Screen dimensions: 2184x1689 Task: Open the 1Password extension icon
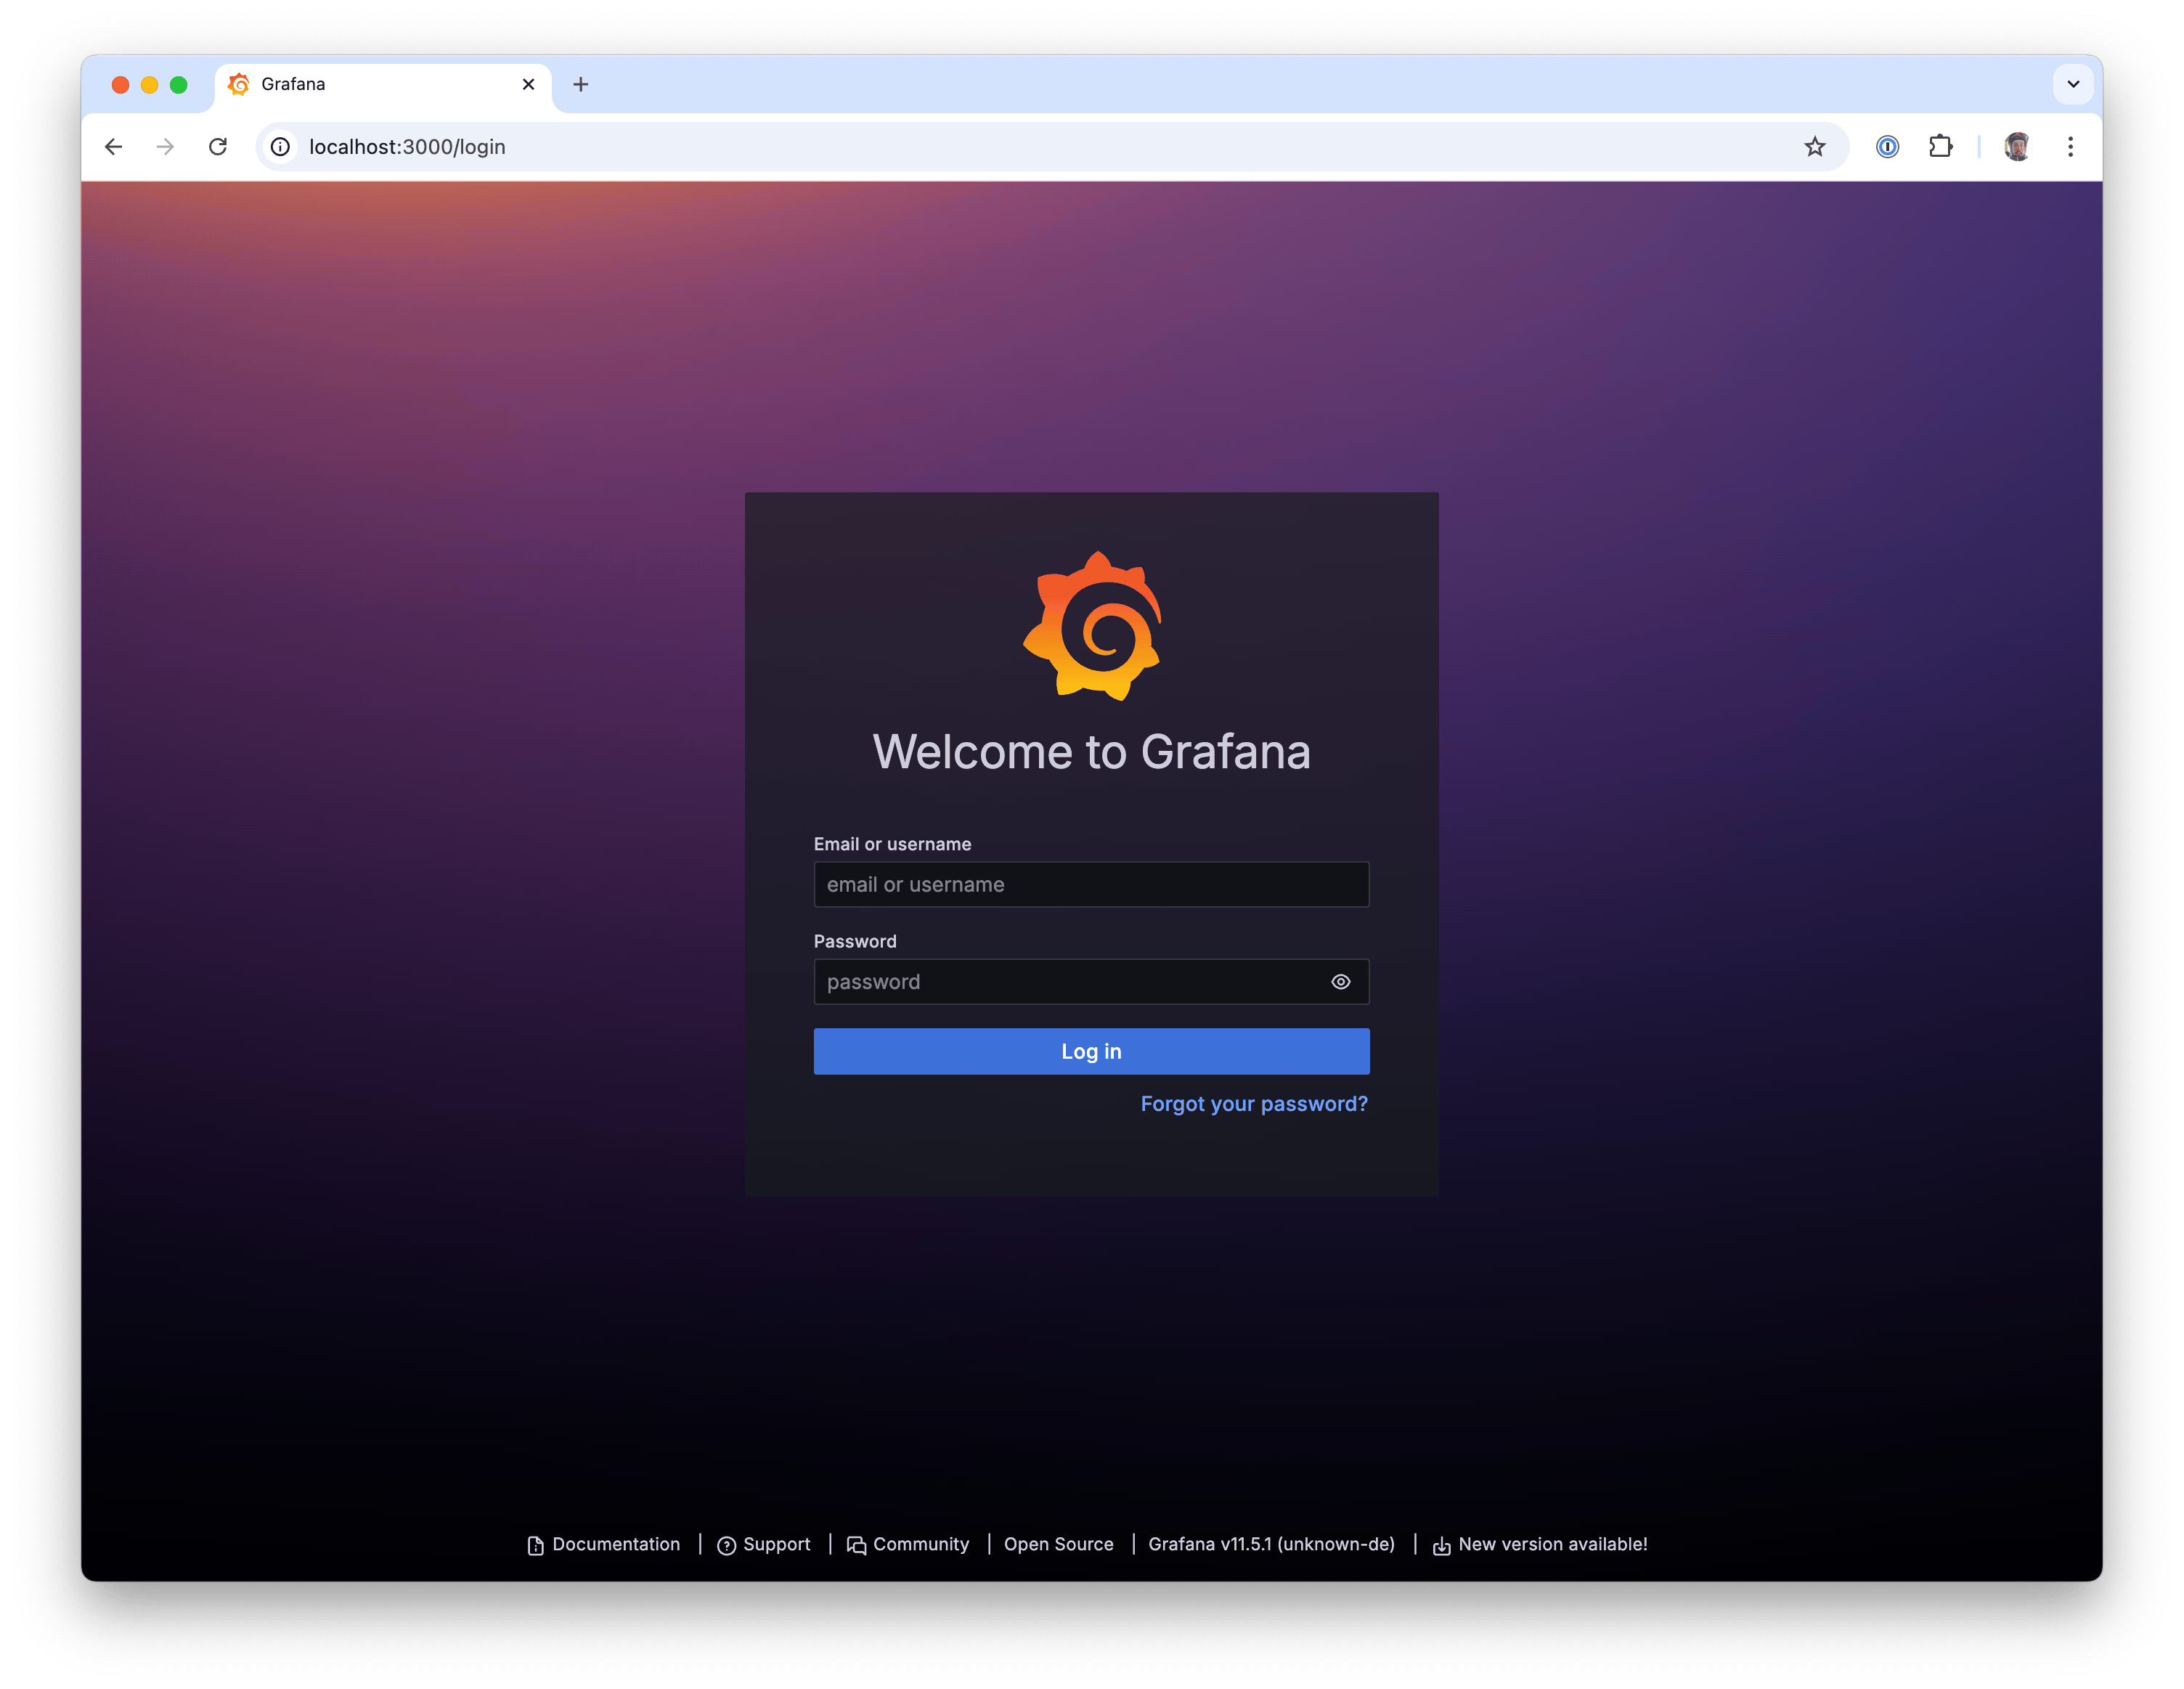[x=1887, y=147]
